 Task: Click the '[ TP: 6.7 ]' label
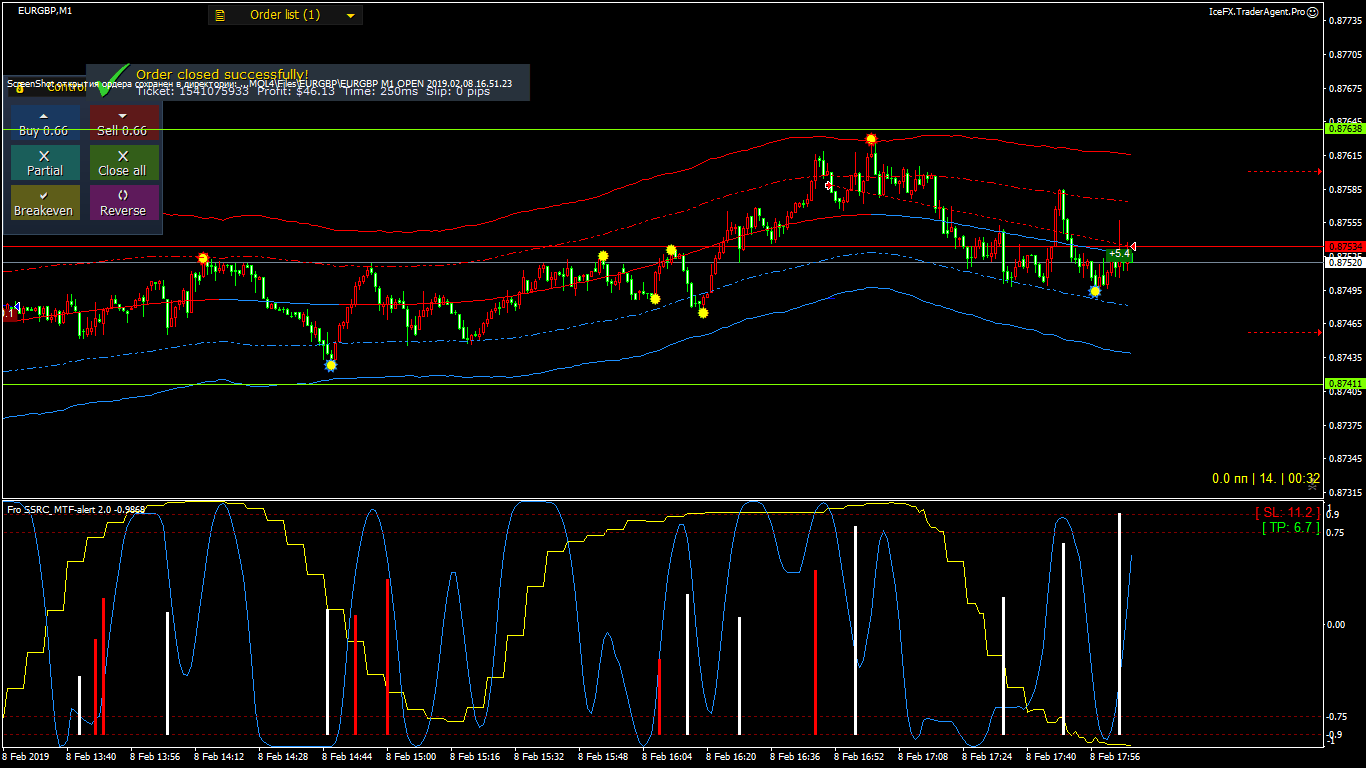[1291, 527]
